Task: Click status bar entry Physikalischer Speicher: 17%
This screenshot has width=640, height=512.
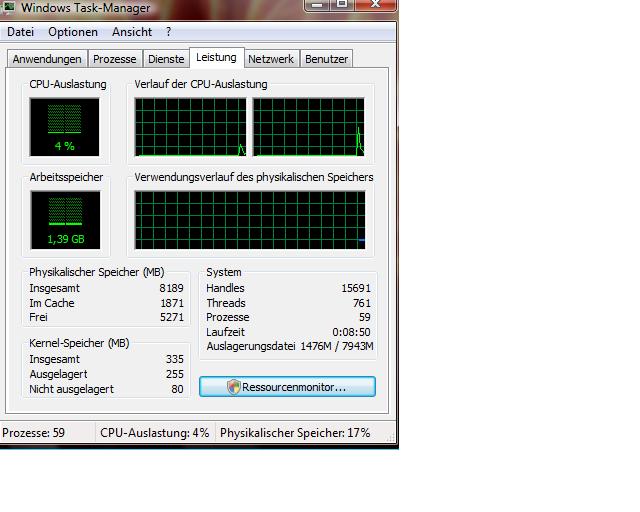Action: pyautogui.click(x=295, y=433)
